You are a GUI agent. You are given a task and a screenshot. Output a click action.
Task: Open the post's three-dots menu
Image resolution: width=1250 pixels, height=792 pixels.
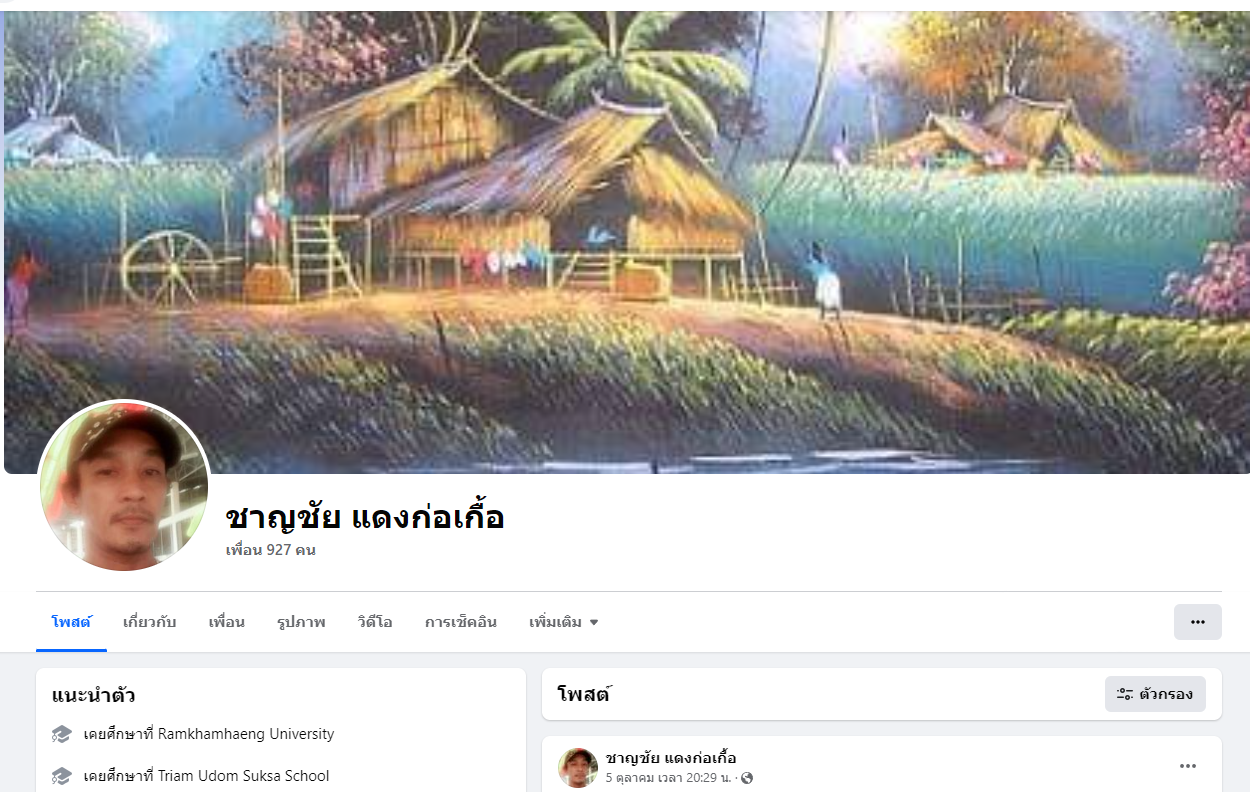click(1188, 766)
